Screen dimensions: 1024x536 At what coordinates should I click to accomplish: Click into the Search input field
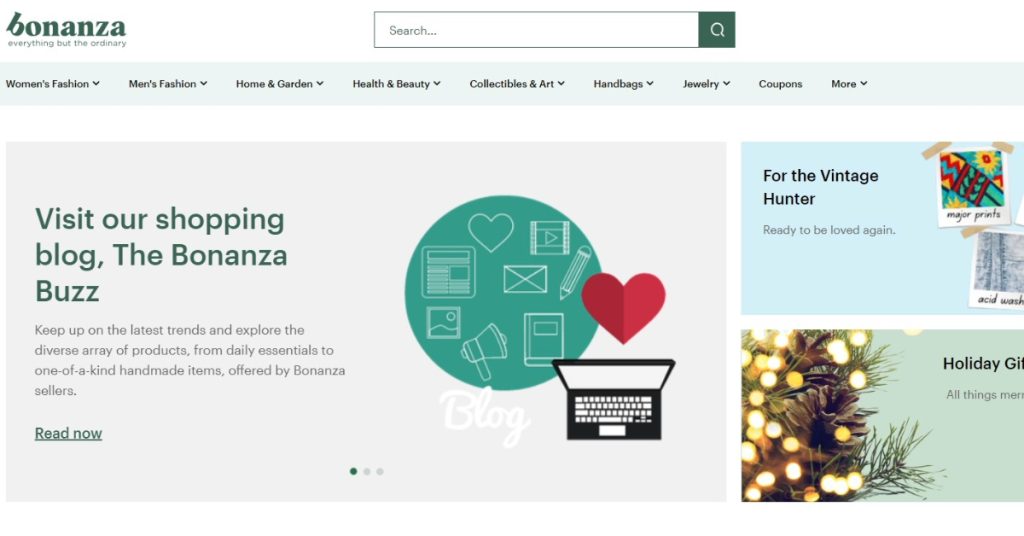[536, 30]
